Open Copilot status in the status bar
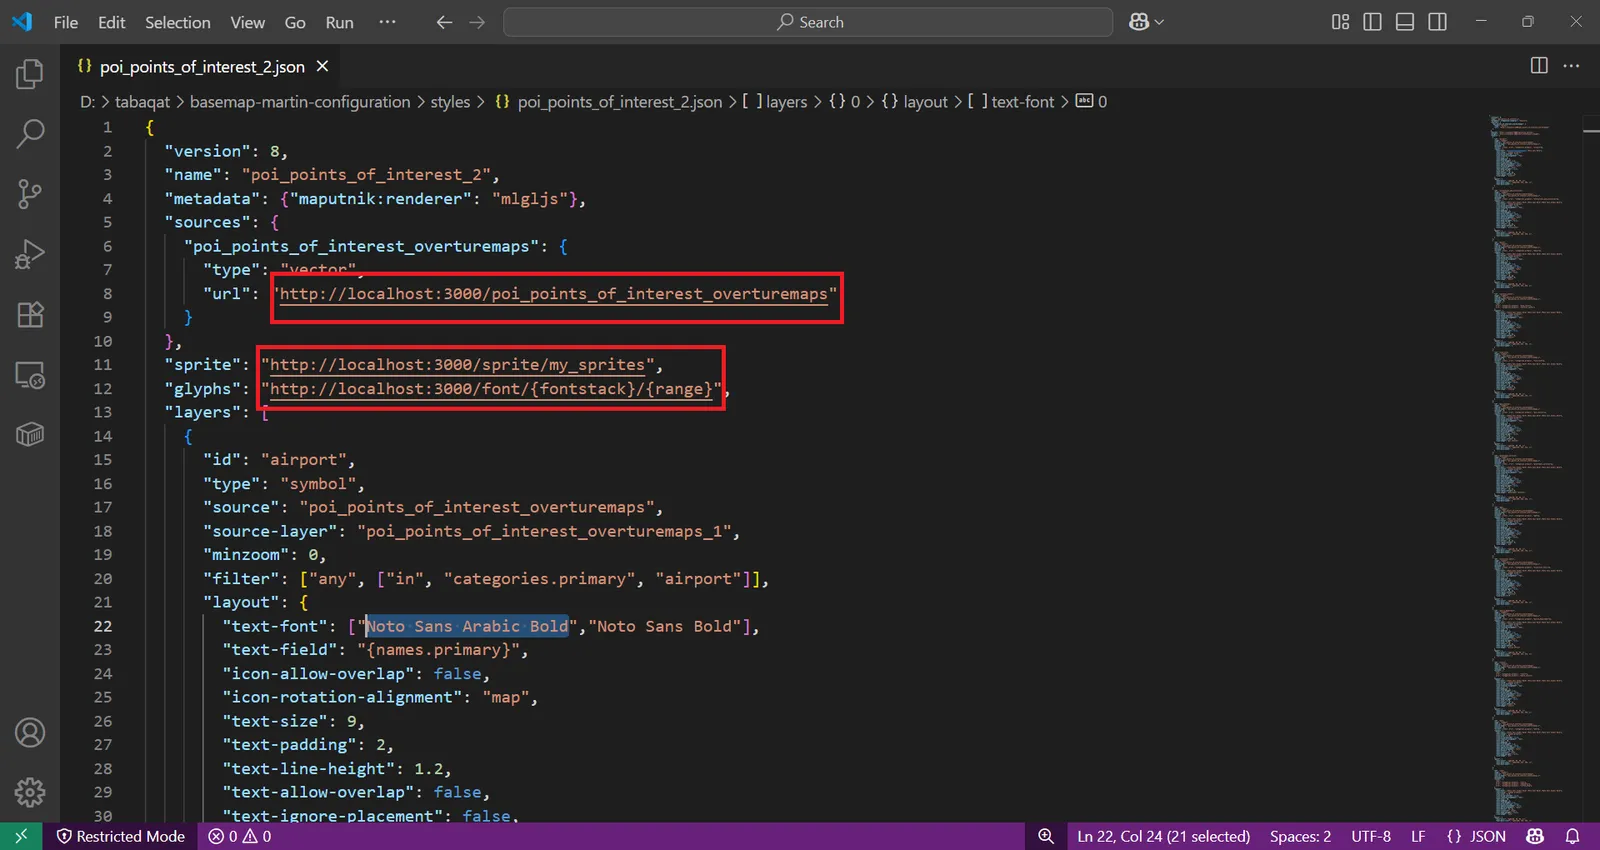The width and height of the screenshot is (1600, 850). 1535,836
